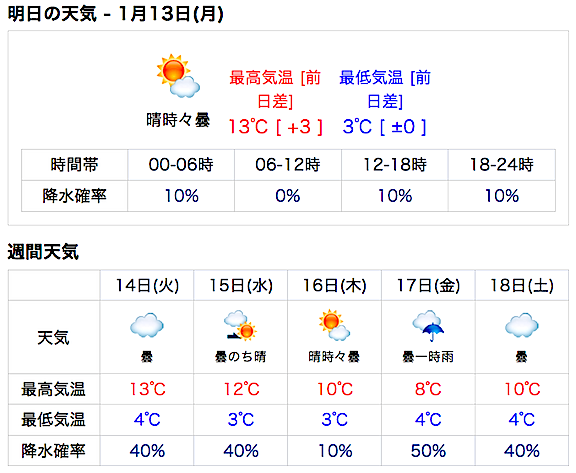
Task: Select the 12-18時 time slot header
Action: tap(395, 165)
